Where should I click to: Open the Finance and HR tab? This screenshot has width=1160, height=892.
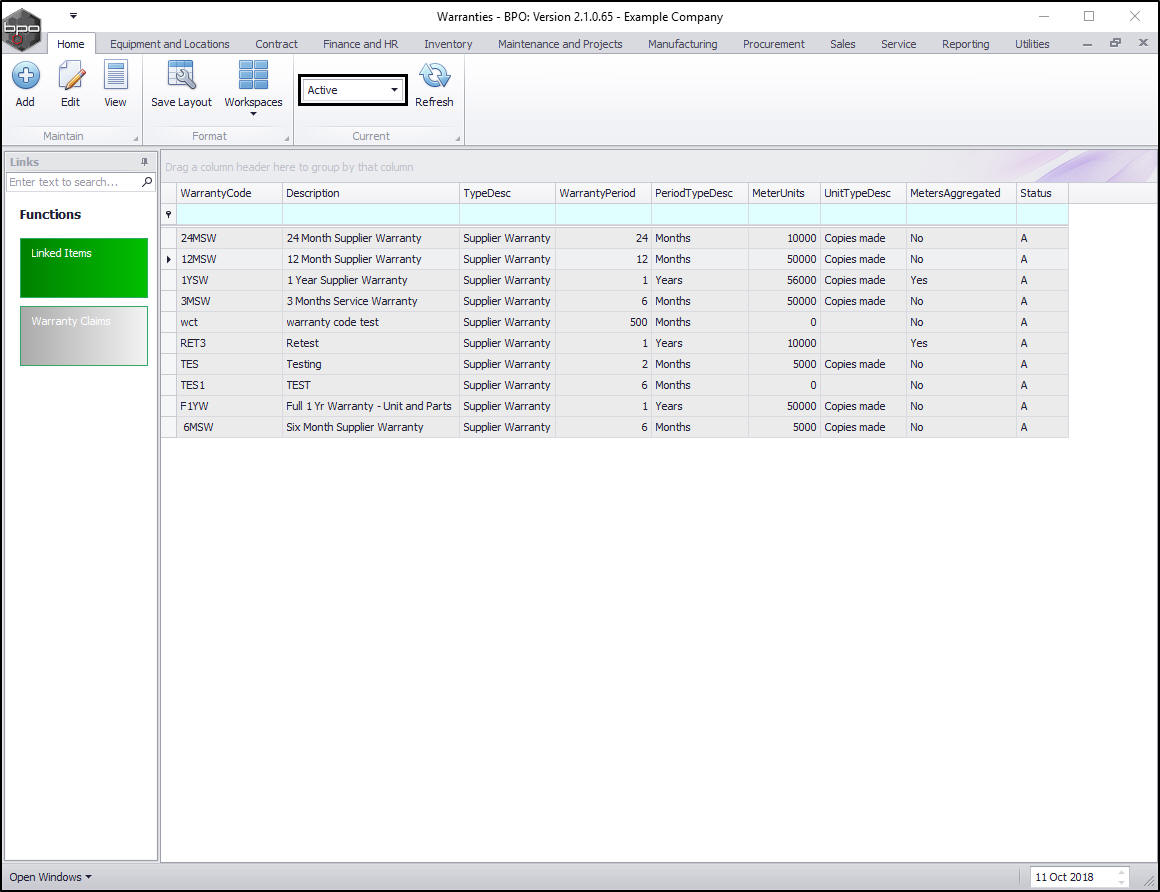pos(360,44)
